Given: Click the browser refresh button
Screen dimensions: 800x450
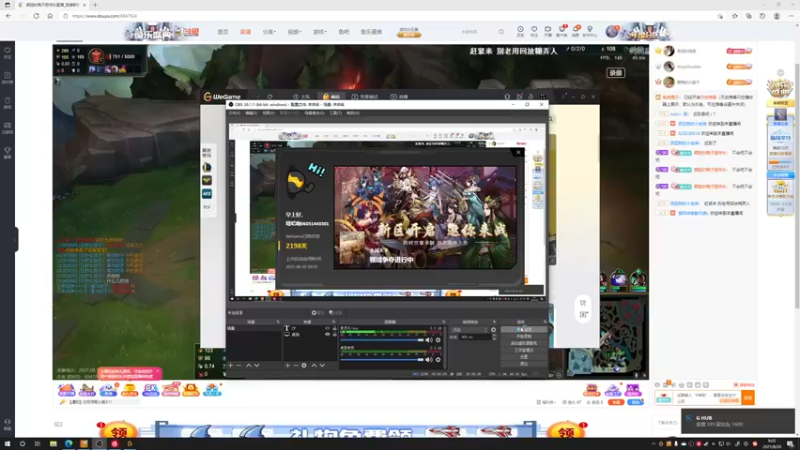Looking at the screenshot, I should (36, 16).
